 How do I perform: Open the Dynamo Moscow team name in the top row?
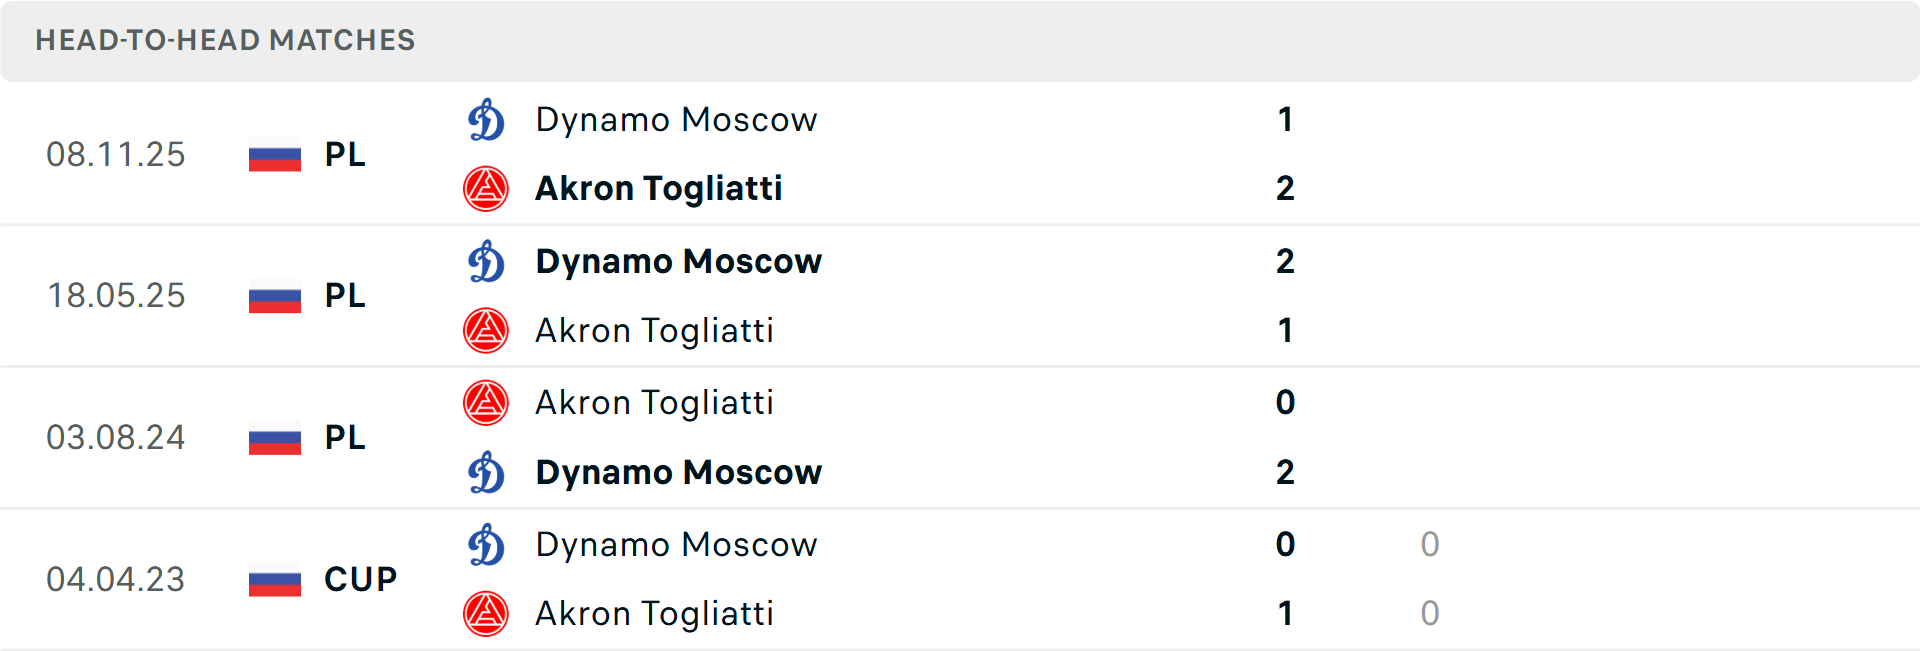tap(676, 120)
